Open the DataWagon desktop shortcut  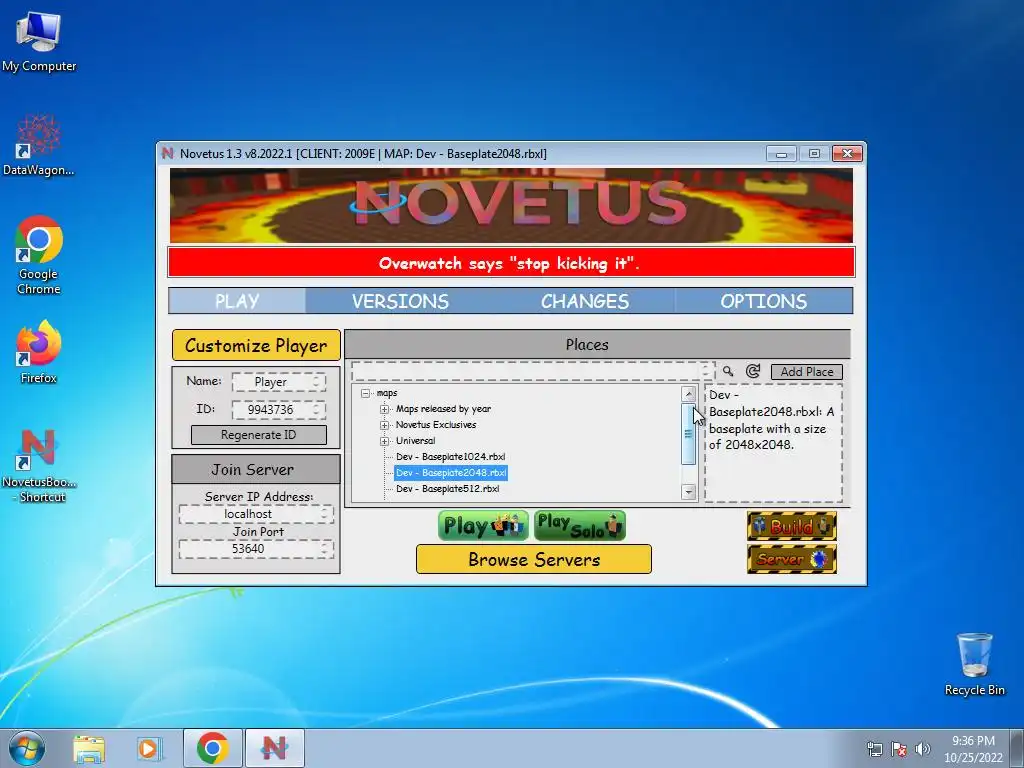click(39, 145)
